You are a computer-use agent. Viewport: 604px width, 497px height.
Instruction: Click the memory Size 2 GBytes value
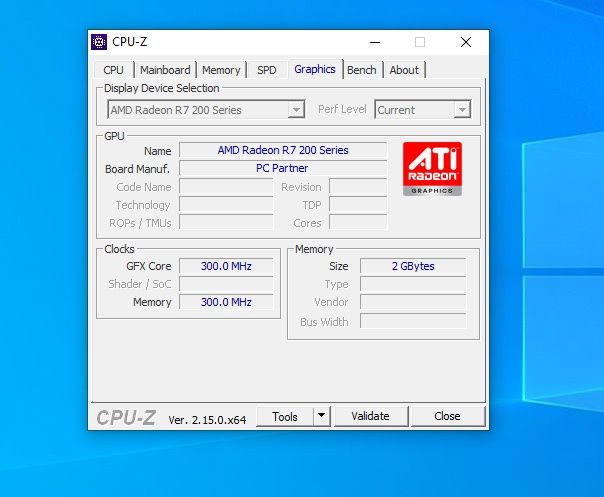tap(413, 266)
